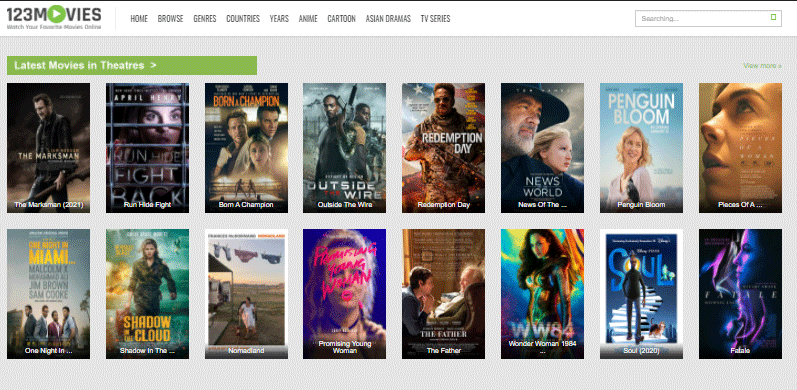797x390 pixels.
Task: Select the Nomadland movie thumbnail
Action: (246, 294)
